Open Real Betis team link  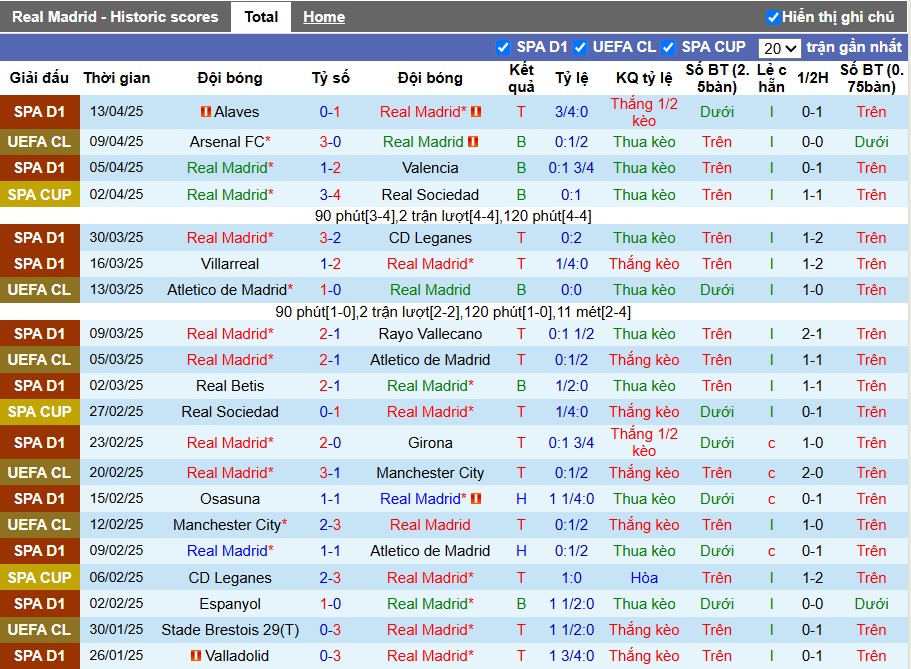(x=230, y=386)
